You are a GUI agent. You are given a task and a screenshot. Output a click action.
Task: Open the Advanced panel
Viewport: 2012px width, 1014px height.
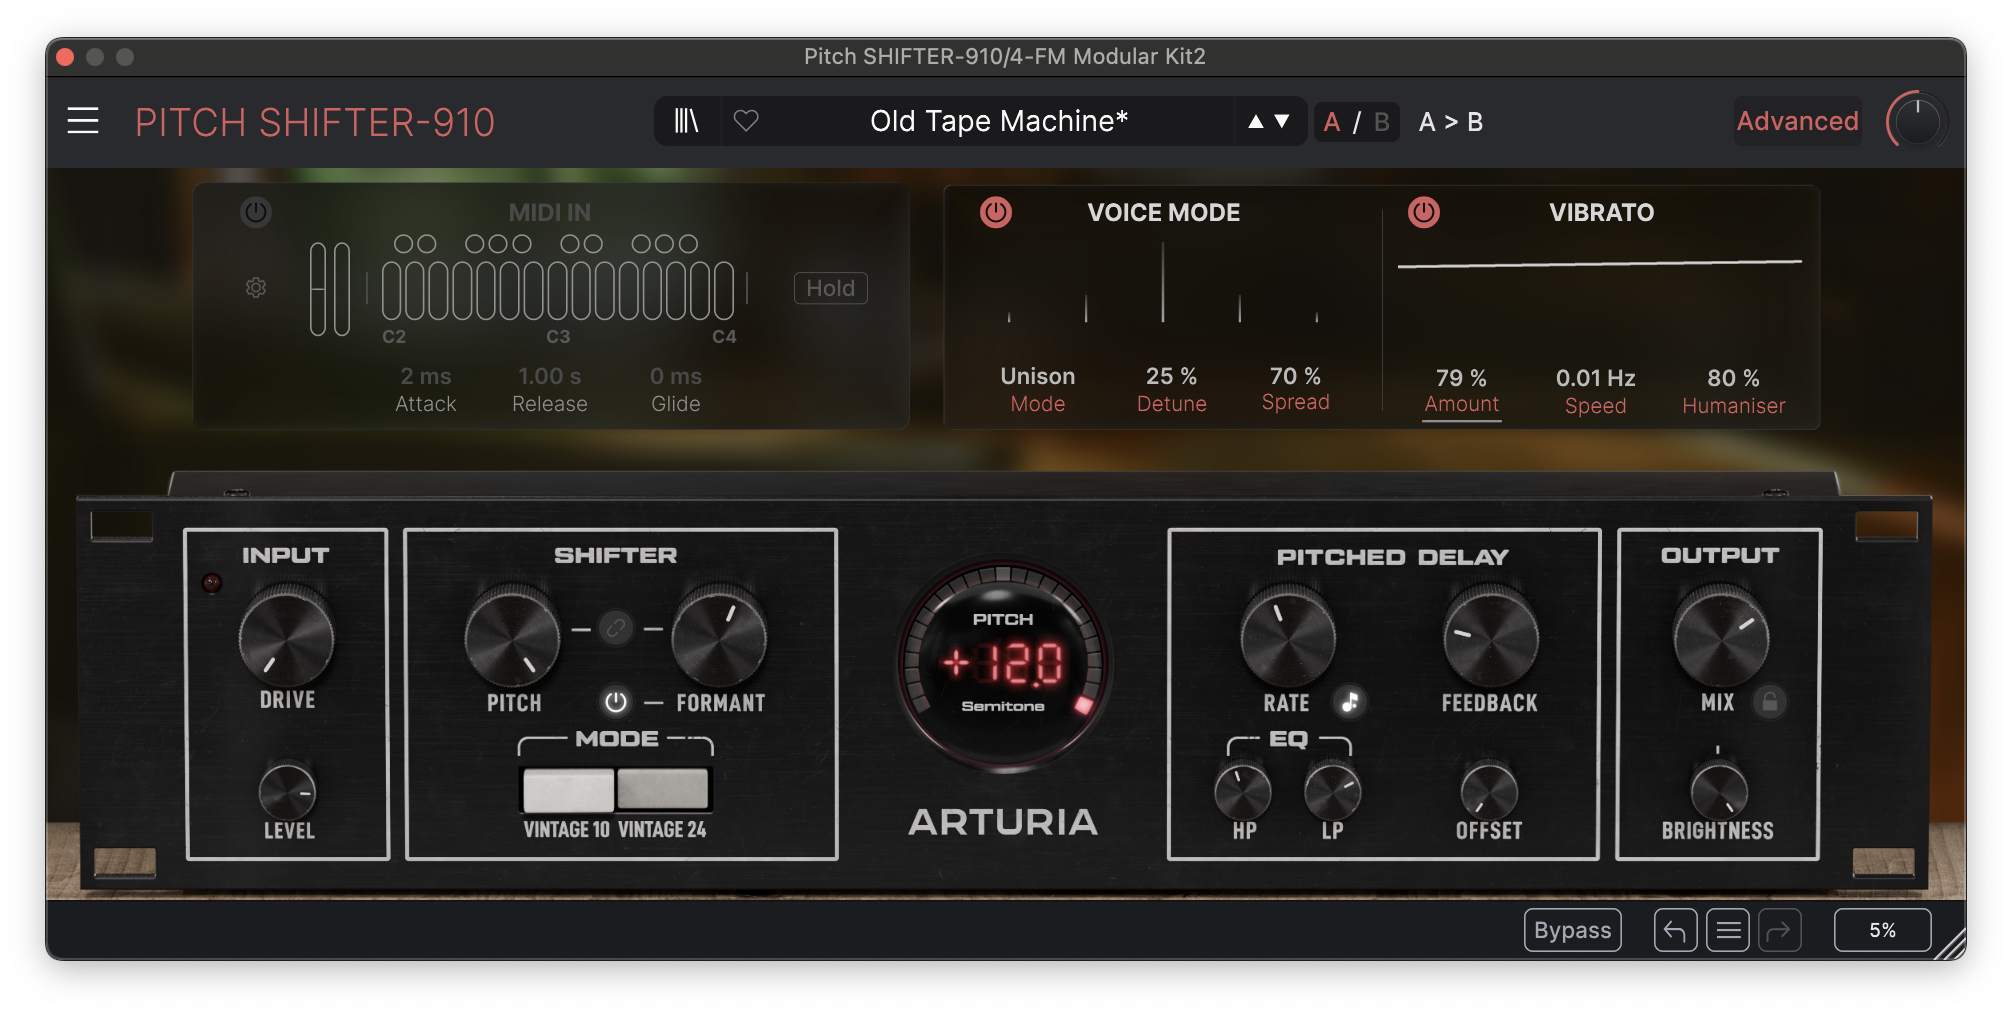1797,121
